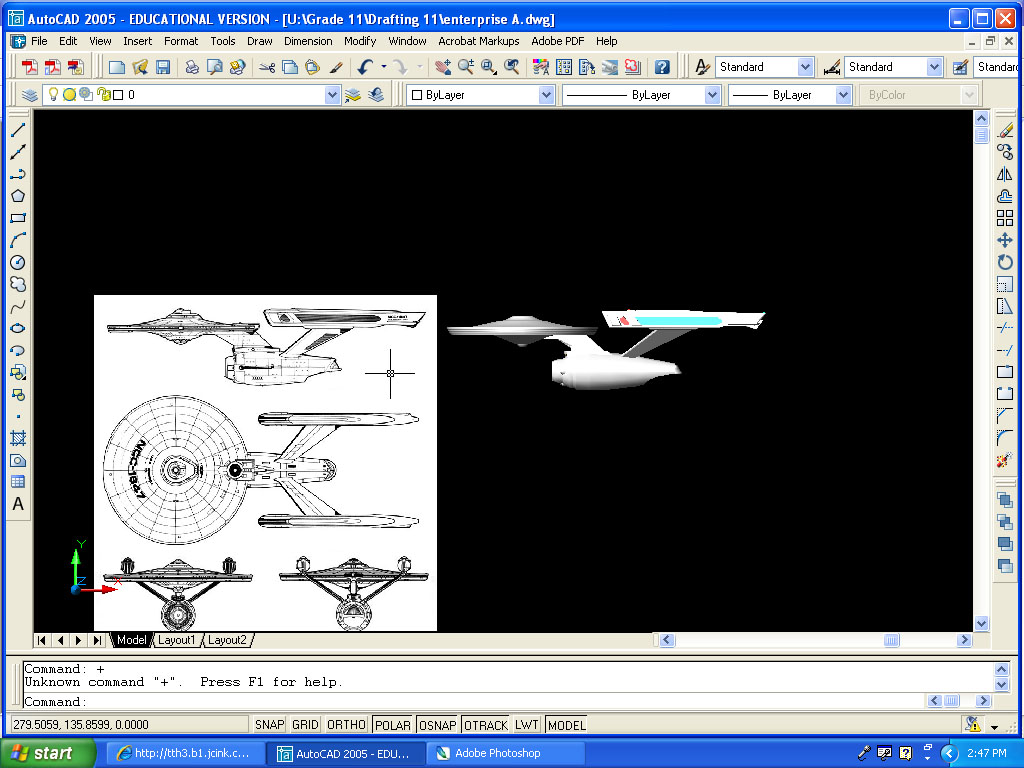Toggle POLAR tracking in status bar
This screenshot has height=768, width=1024.
(x=392, y=725)
